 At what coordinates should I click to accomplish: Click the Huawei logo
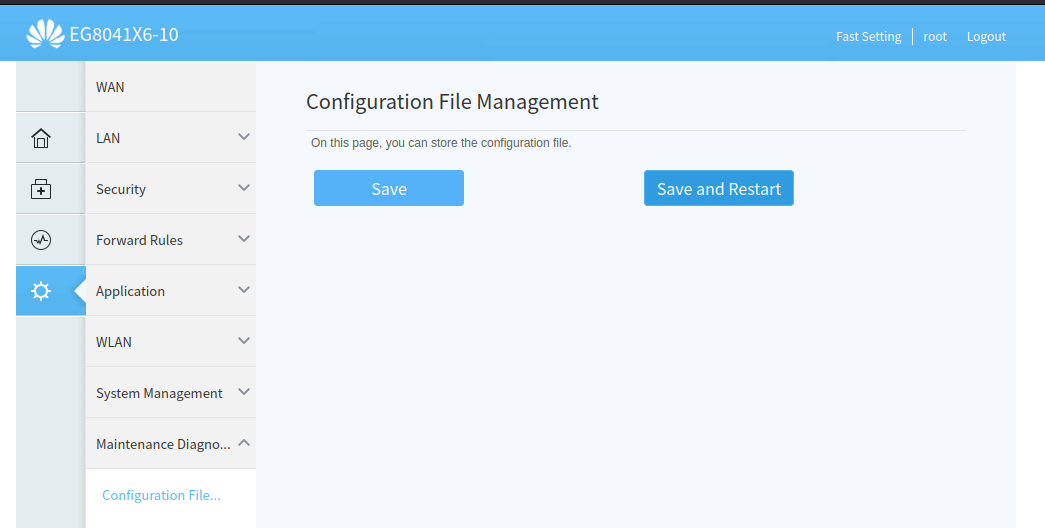point(45,34)
